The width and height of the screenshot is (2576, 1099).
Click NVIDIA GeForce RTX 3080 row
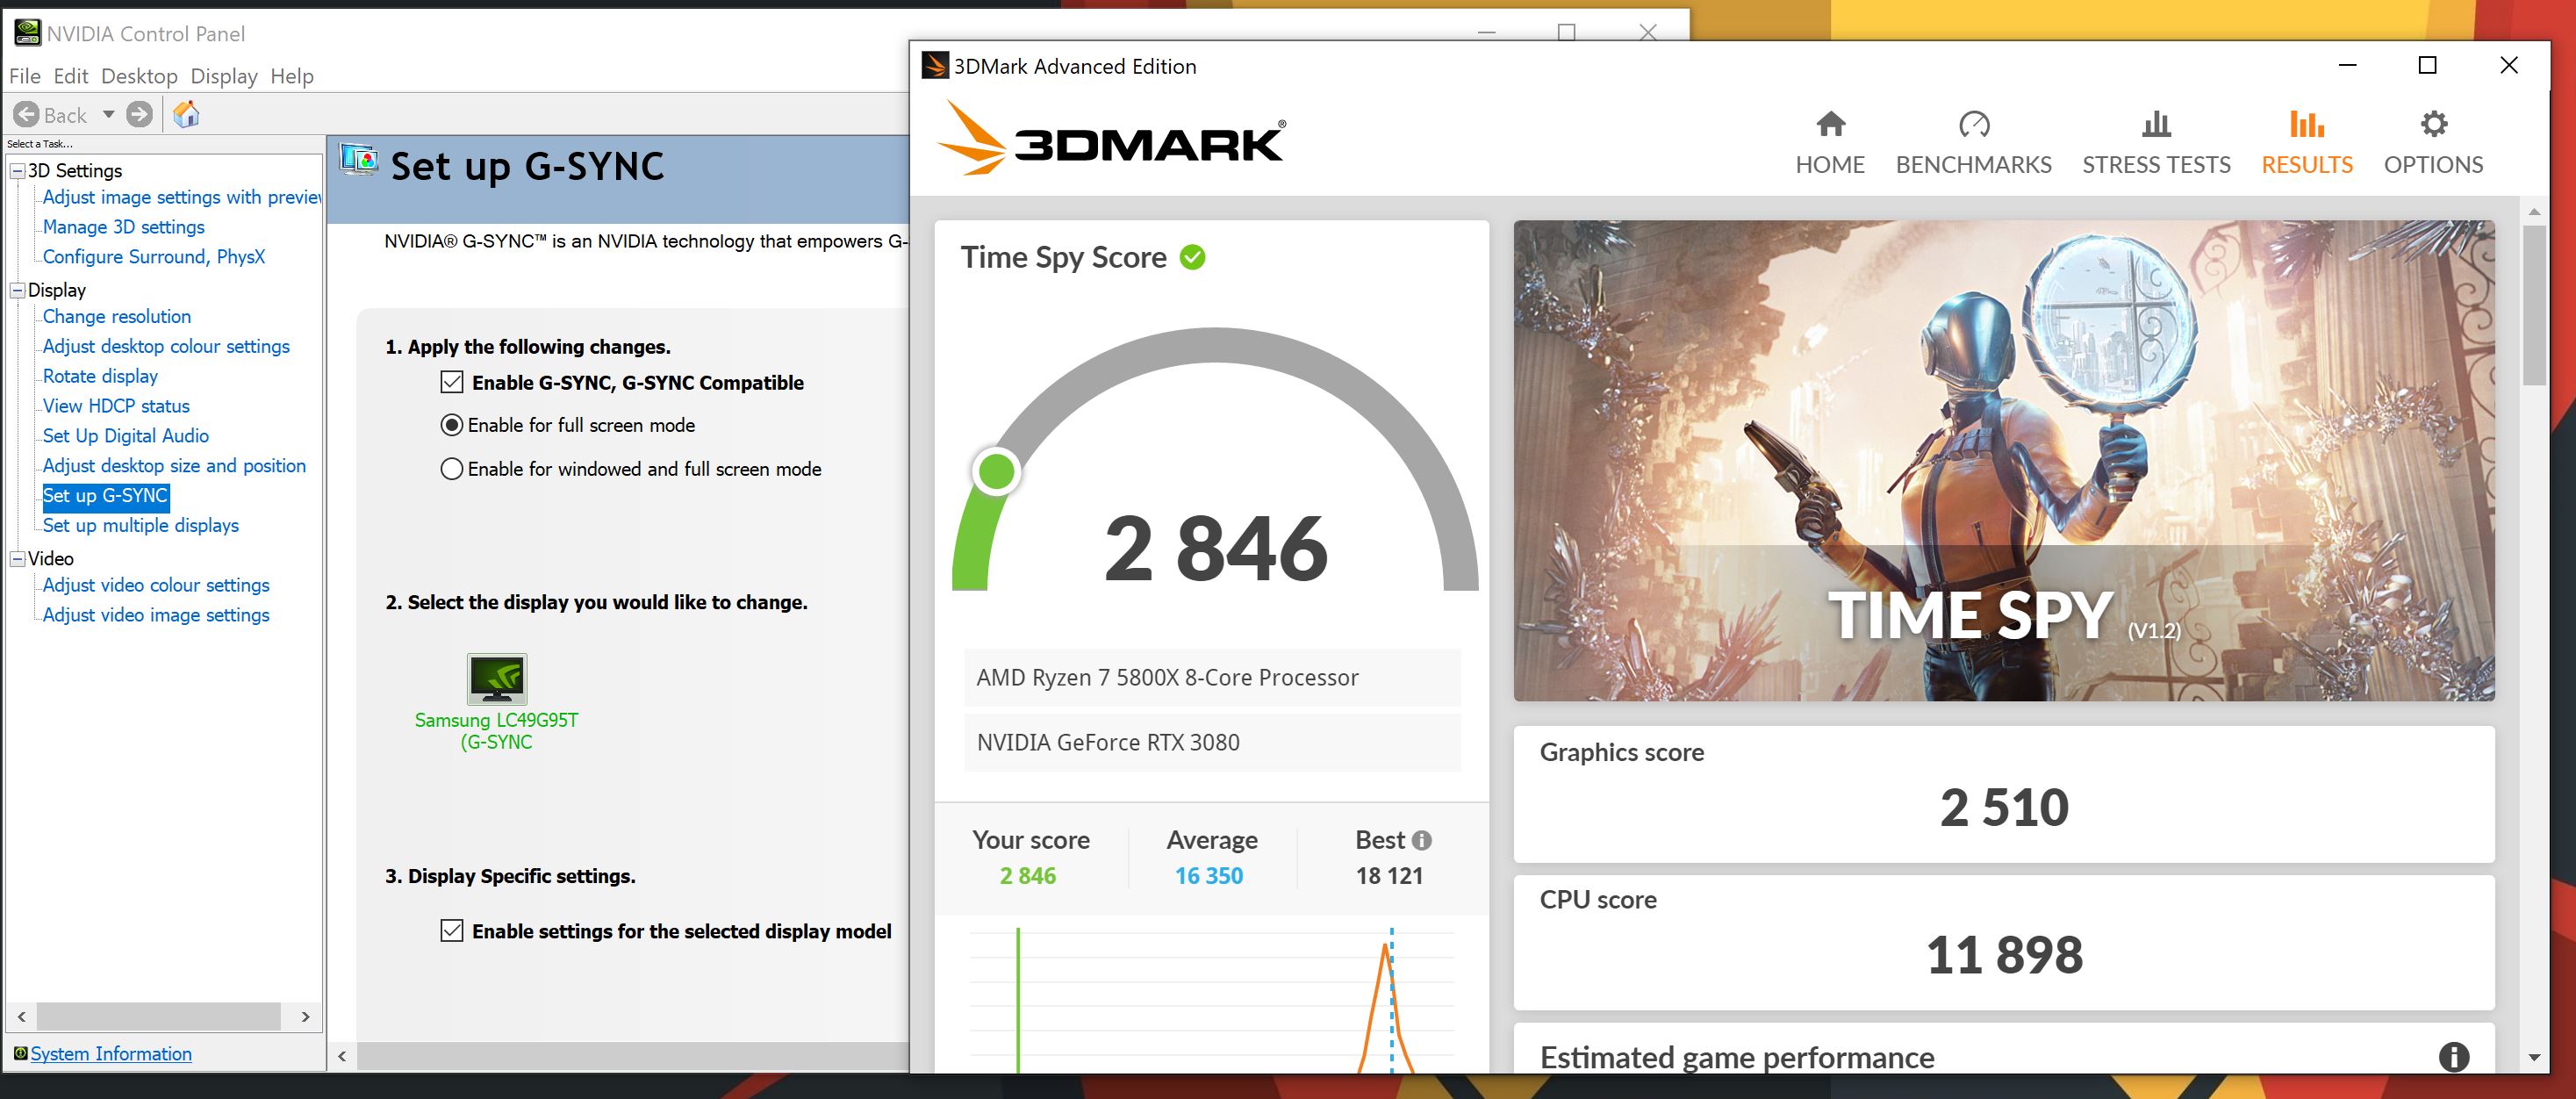1212,743
